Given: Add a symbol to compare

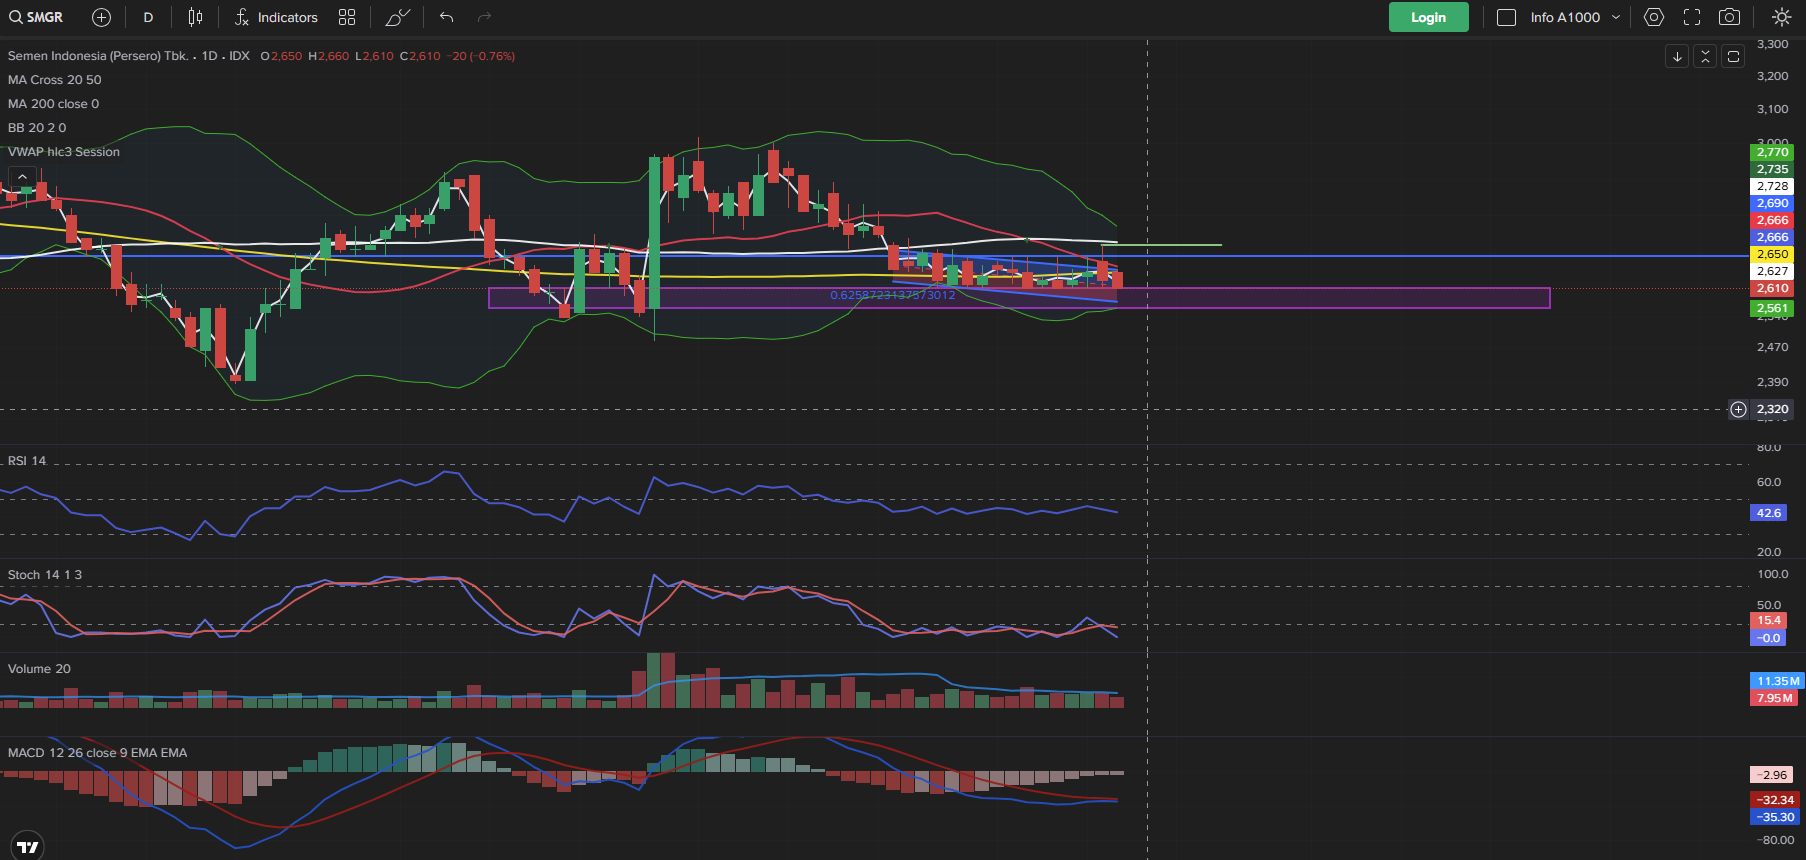Looking at the screenshot, I should click(x=101, y=17).
